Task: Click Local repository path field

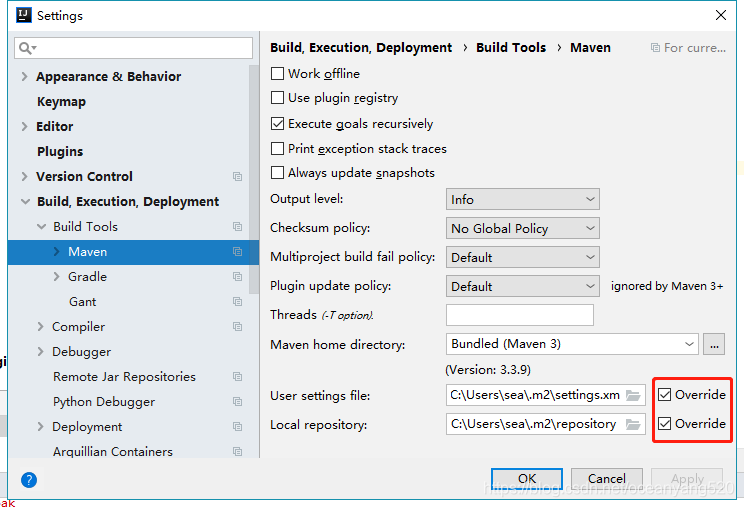Action: pos(546,424)
